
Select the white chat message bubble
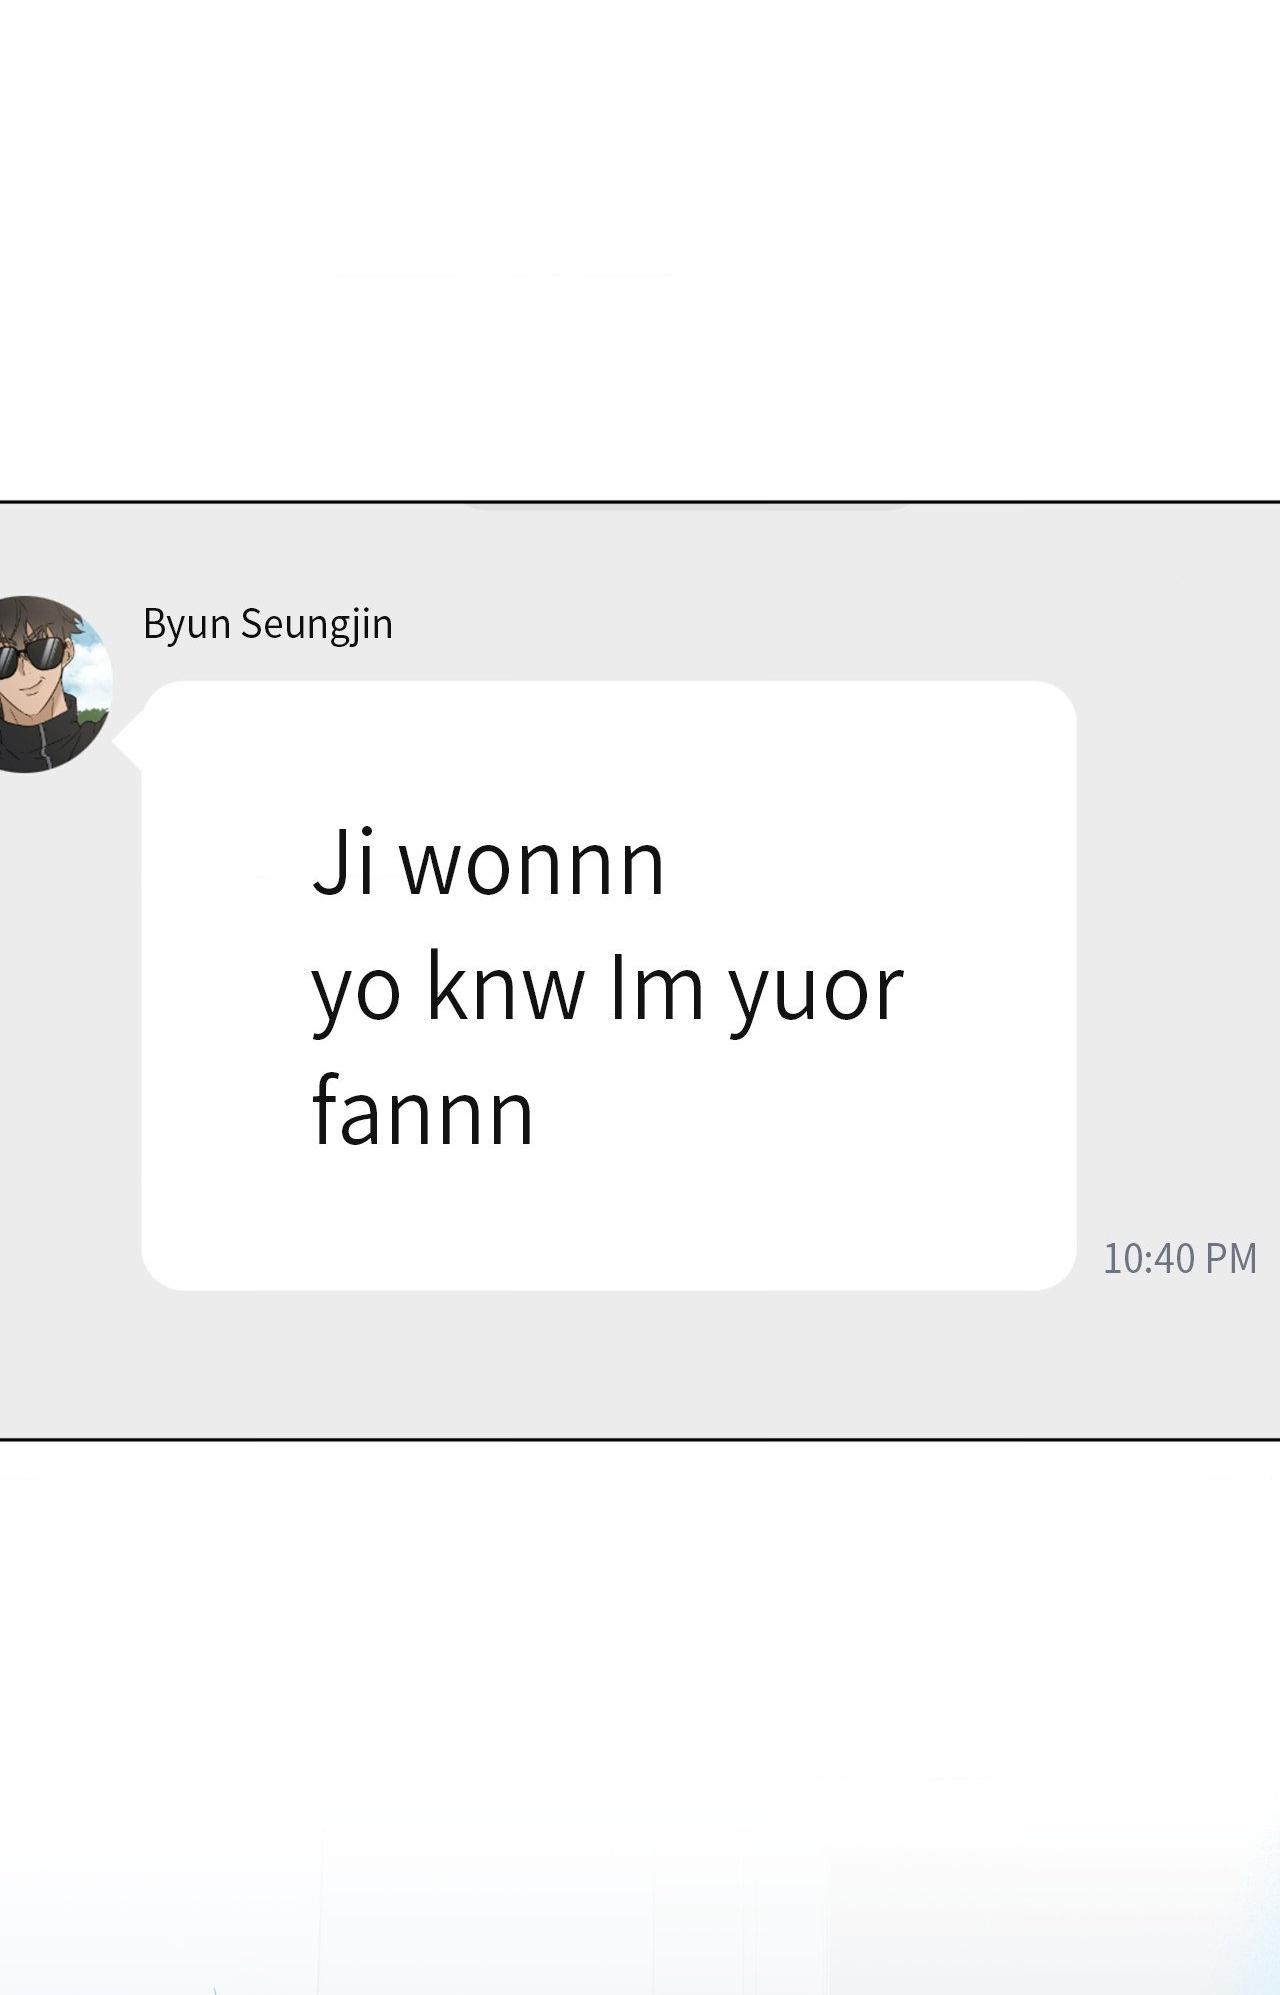[x=609, y=985]
